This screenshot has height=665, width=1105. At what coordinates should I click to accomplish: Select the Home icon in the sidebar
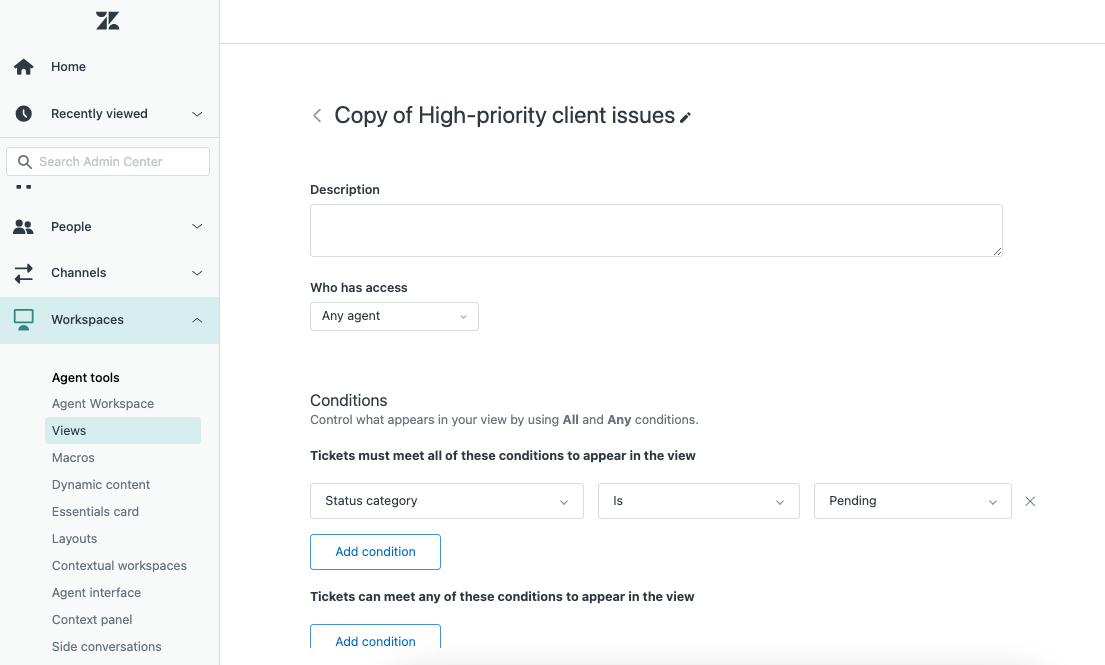(23, 66)
